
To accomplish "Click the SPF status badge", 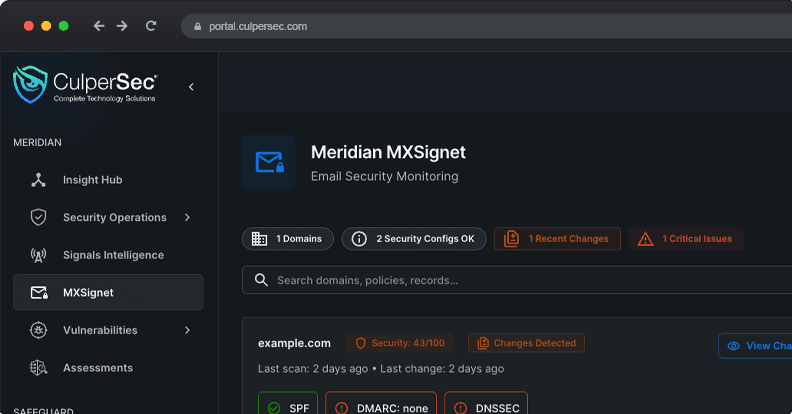I will click(x=288, y=403).
